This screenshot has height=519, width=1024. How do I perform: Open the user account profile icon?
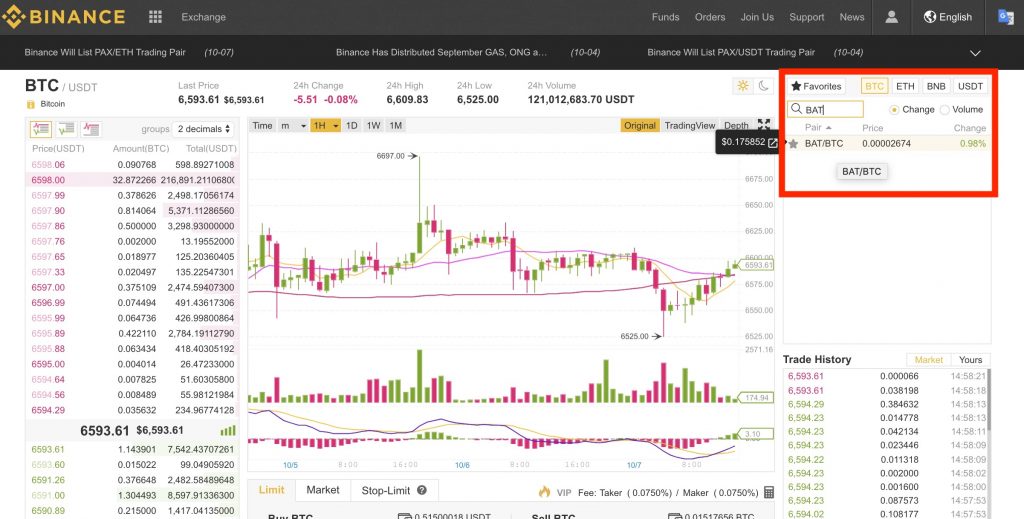tap(891, 17)
